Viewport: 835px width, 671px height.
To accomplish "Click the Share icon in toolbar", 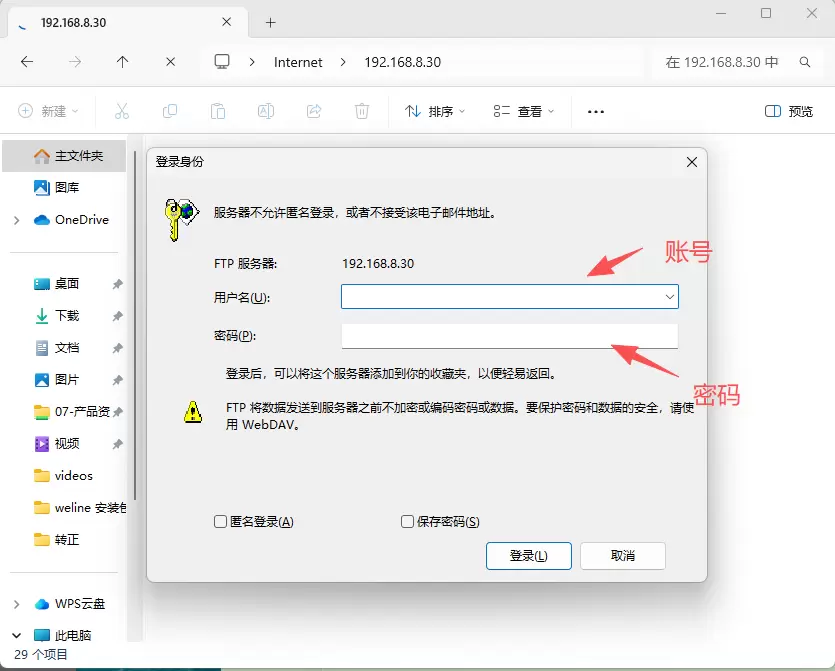I will (x=314, y=111).
